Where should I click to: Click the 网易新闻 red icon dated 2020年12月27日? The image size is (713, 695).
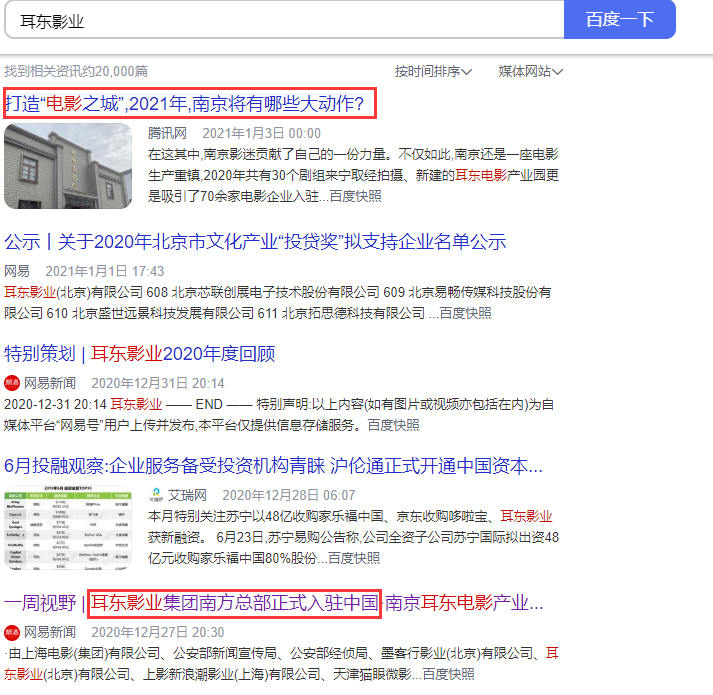12,632
